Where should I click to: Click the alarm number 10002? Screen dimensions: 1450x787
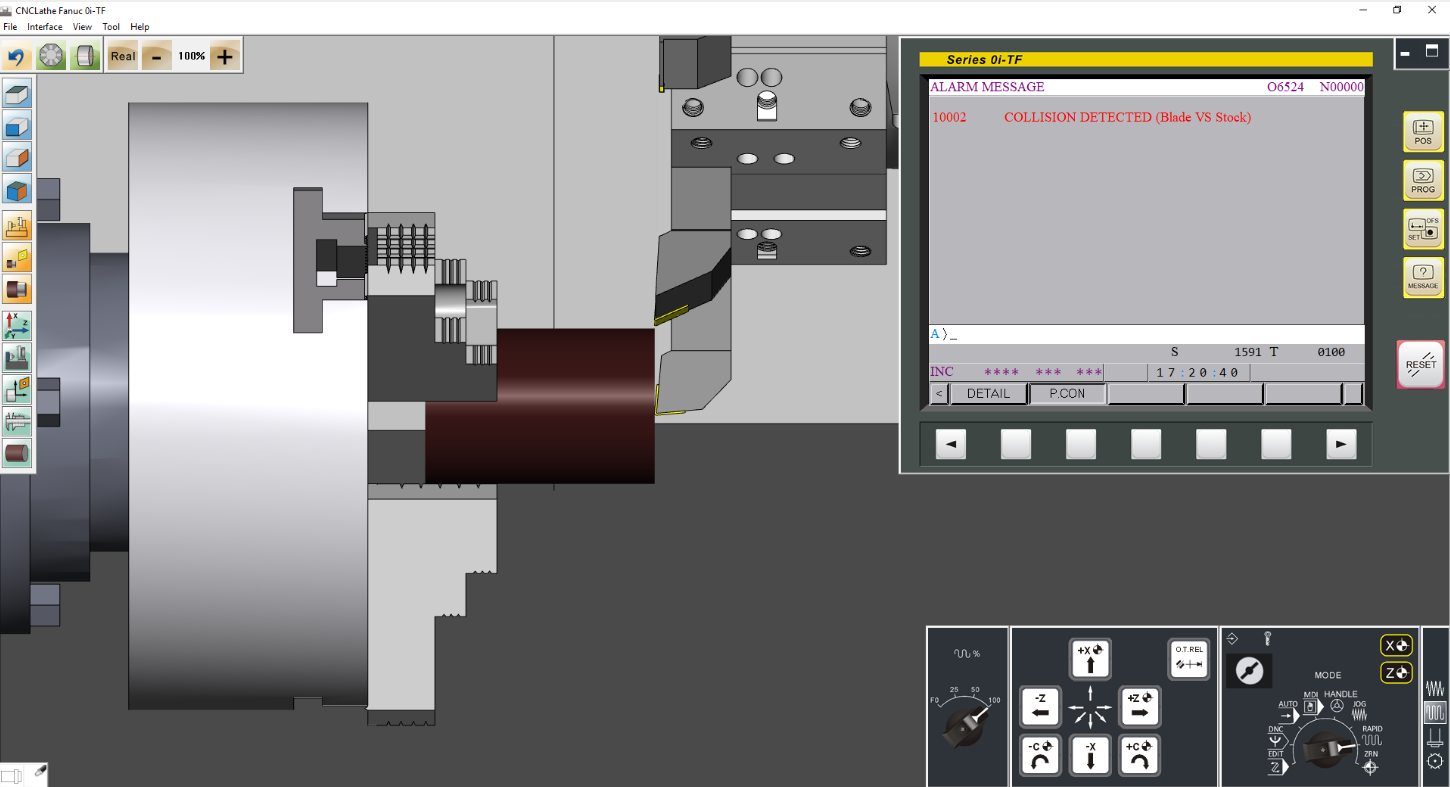point(949,117)
